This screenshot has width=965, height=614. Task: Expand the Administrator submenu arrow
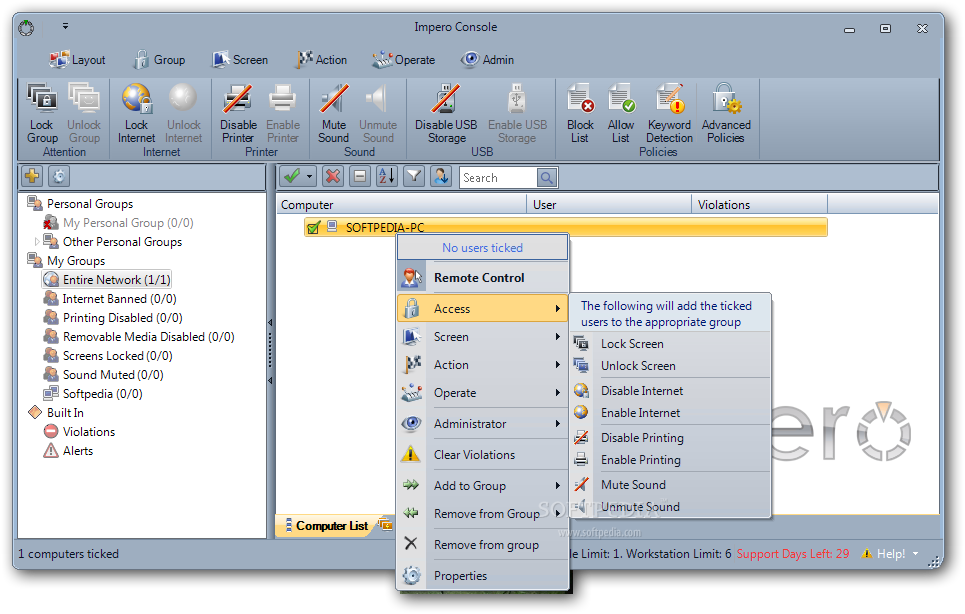557,423
